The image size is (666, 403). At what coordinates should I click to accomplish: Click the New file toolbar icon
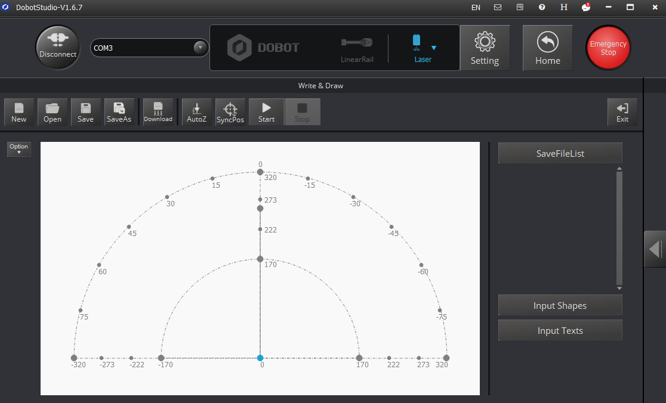click(19, 112)
